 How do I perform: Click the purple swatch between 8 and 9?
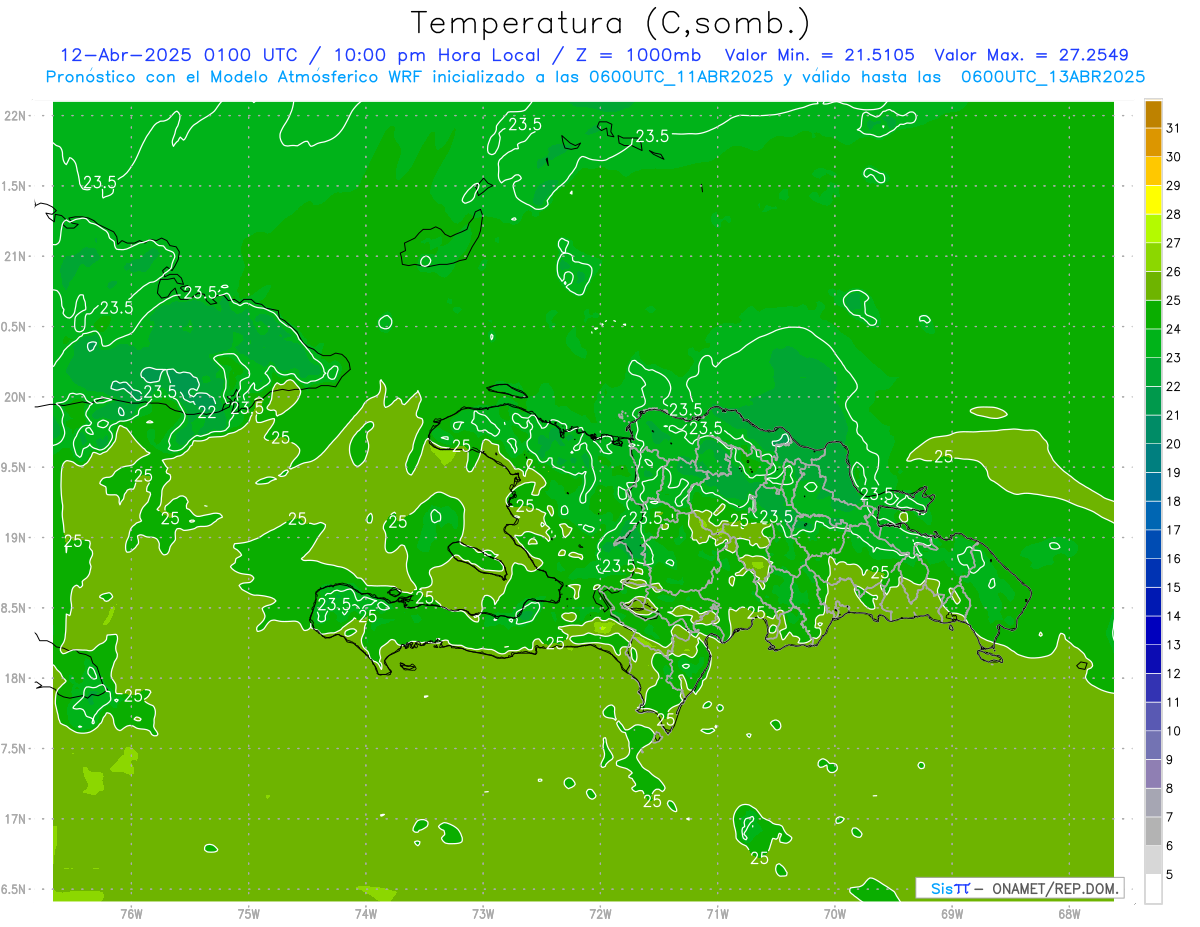[1153, 774]
